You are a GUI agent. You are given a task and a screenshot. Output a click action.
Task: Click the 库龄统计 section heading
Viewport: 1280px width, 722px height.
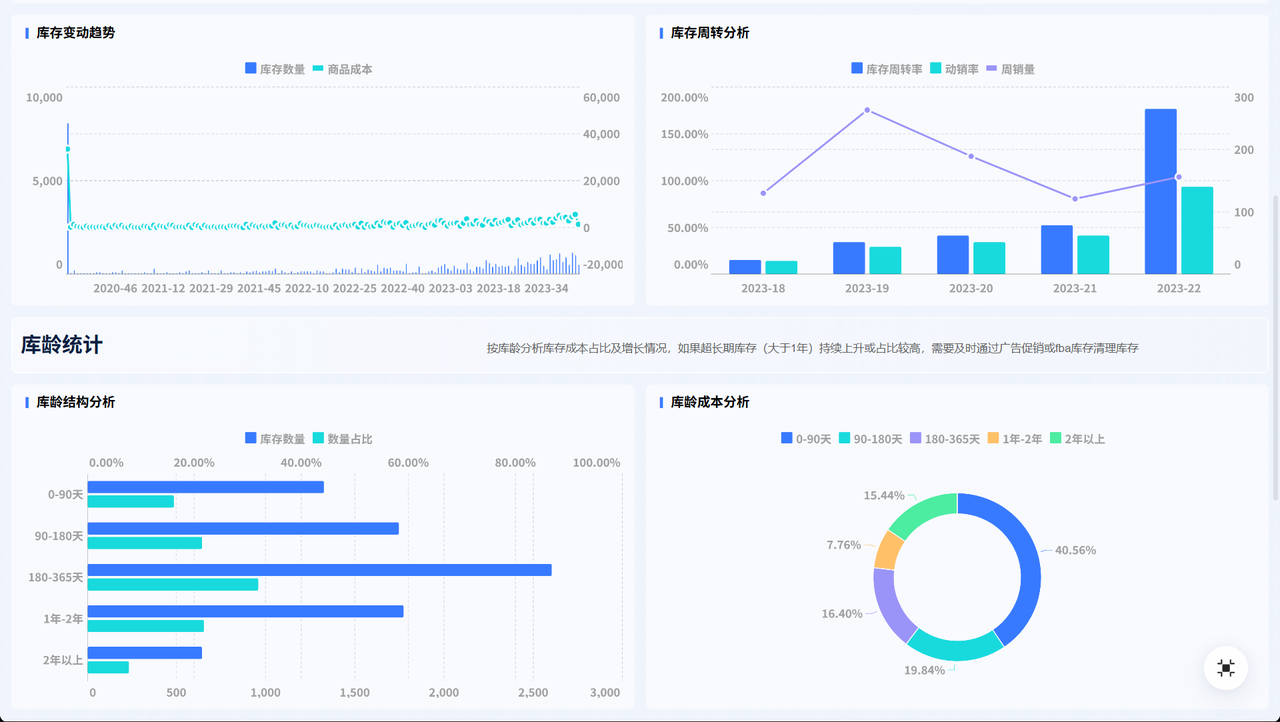coord(62,345)
